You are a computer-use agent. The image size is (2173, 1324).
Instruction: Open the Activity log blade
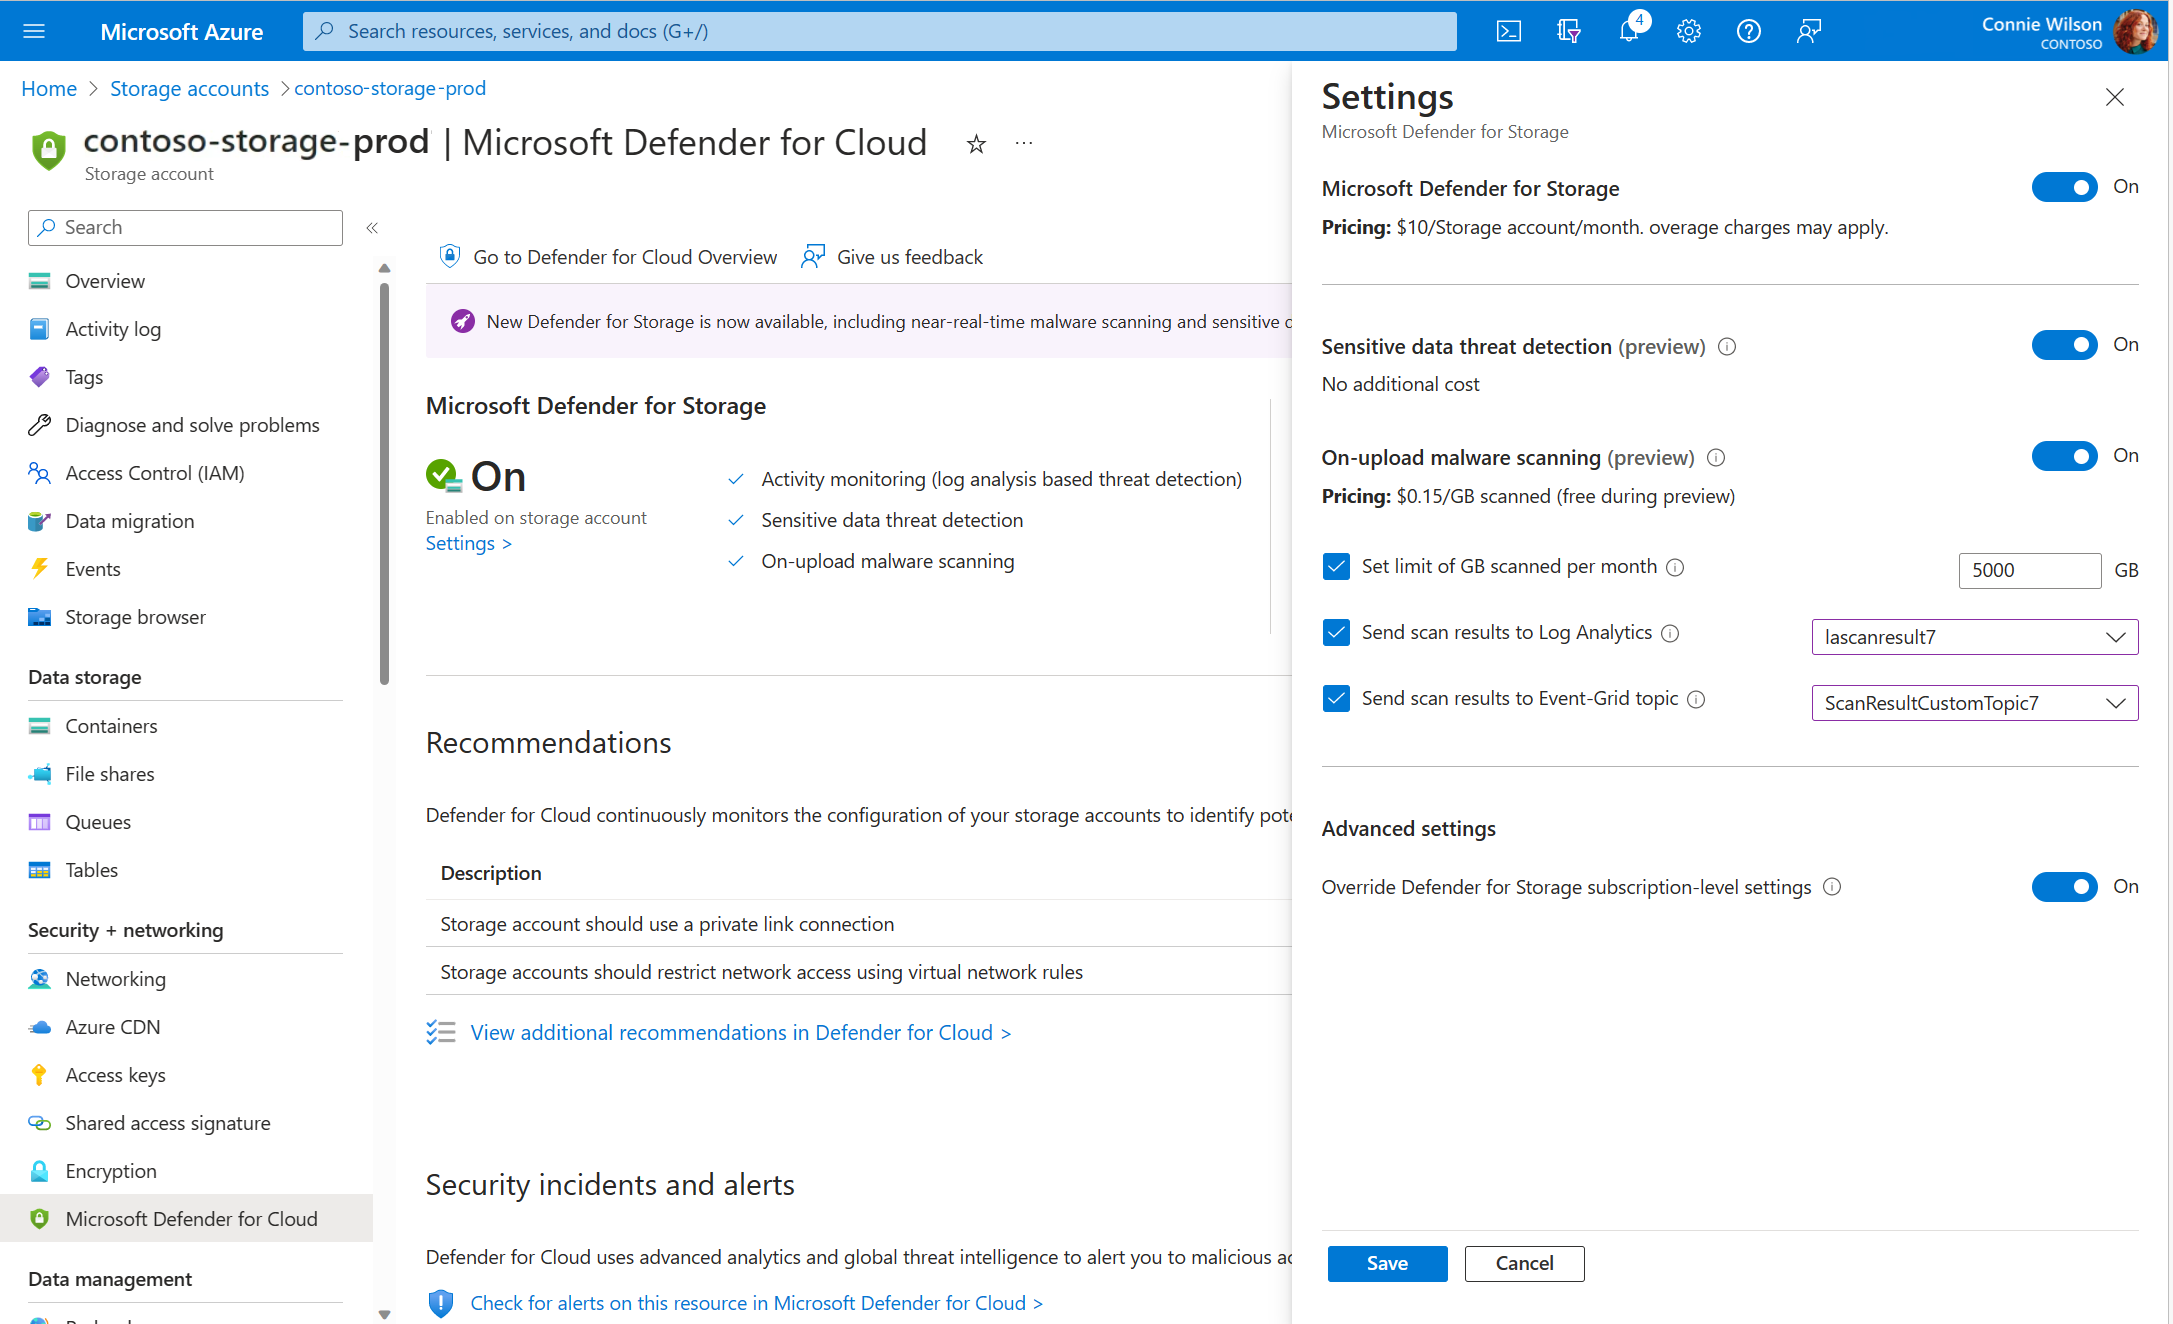(x=113, y=328)
